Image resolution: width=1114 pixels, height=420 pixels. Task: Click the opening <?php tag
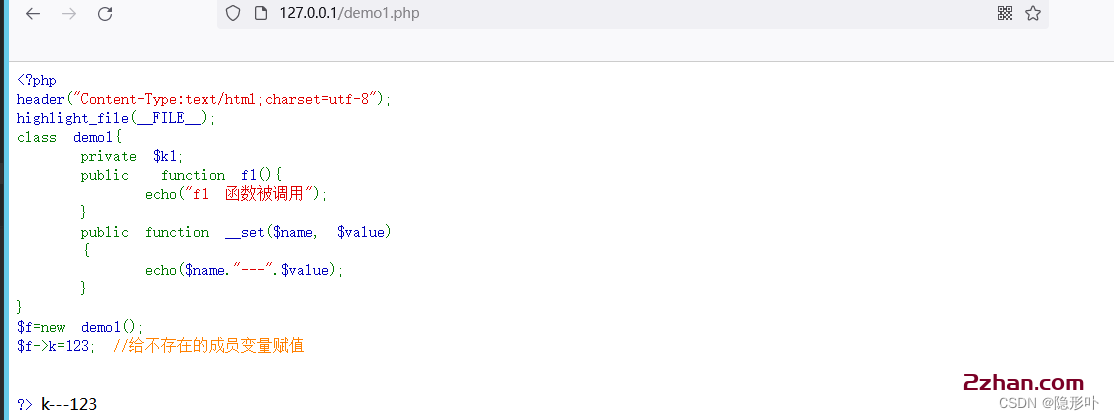coord(37,80)
